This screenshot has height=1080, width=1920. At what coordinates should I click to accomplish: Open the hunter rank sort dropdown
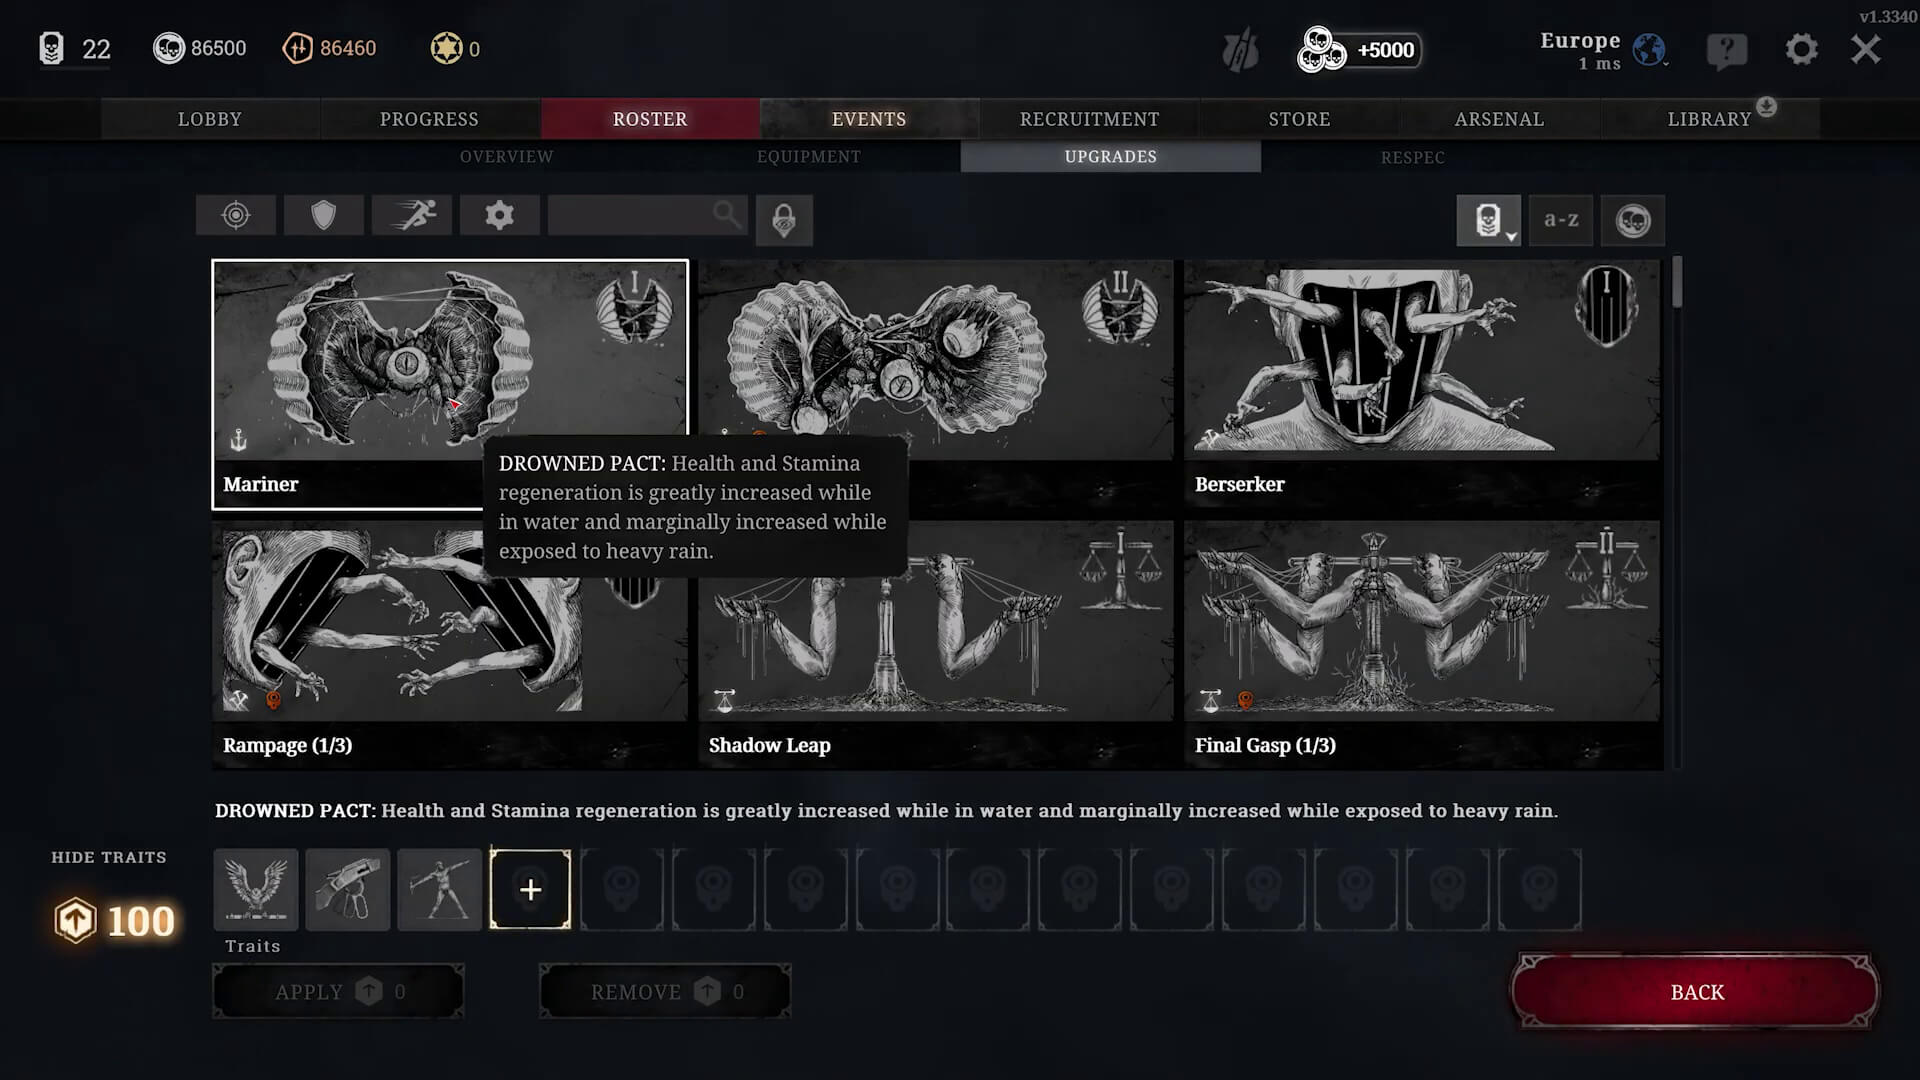(x=1489, y=220)
